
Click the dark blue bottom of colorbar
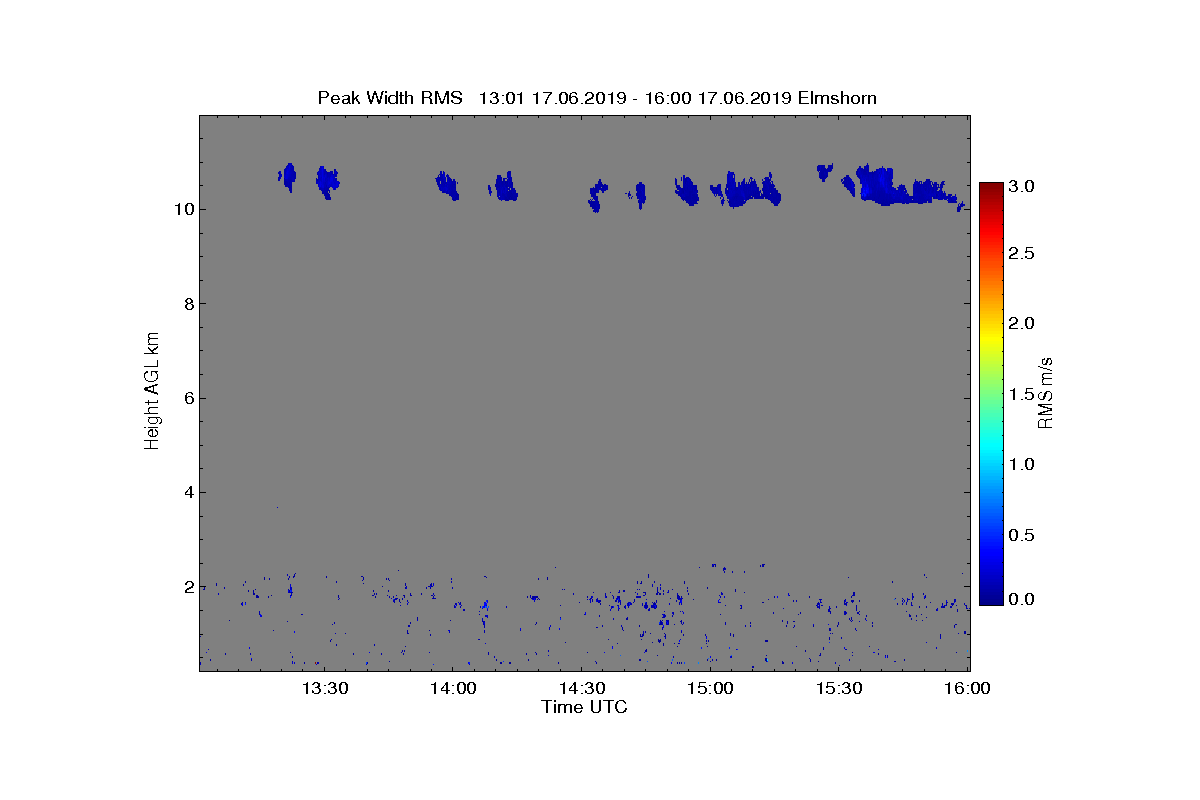(991, 598)
